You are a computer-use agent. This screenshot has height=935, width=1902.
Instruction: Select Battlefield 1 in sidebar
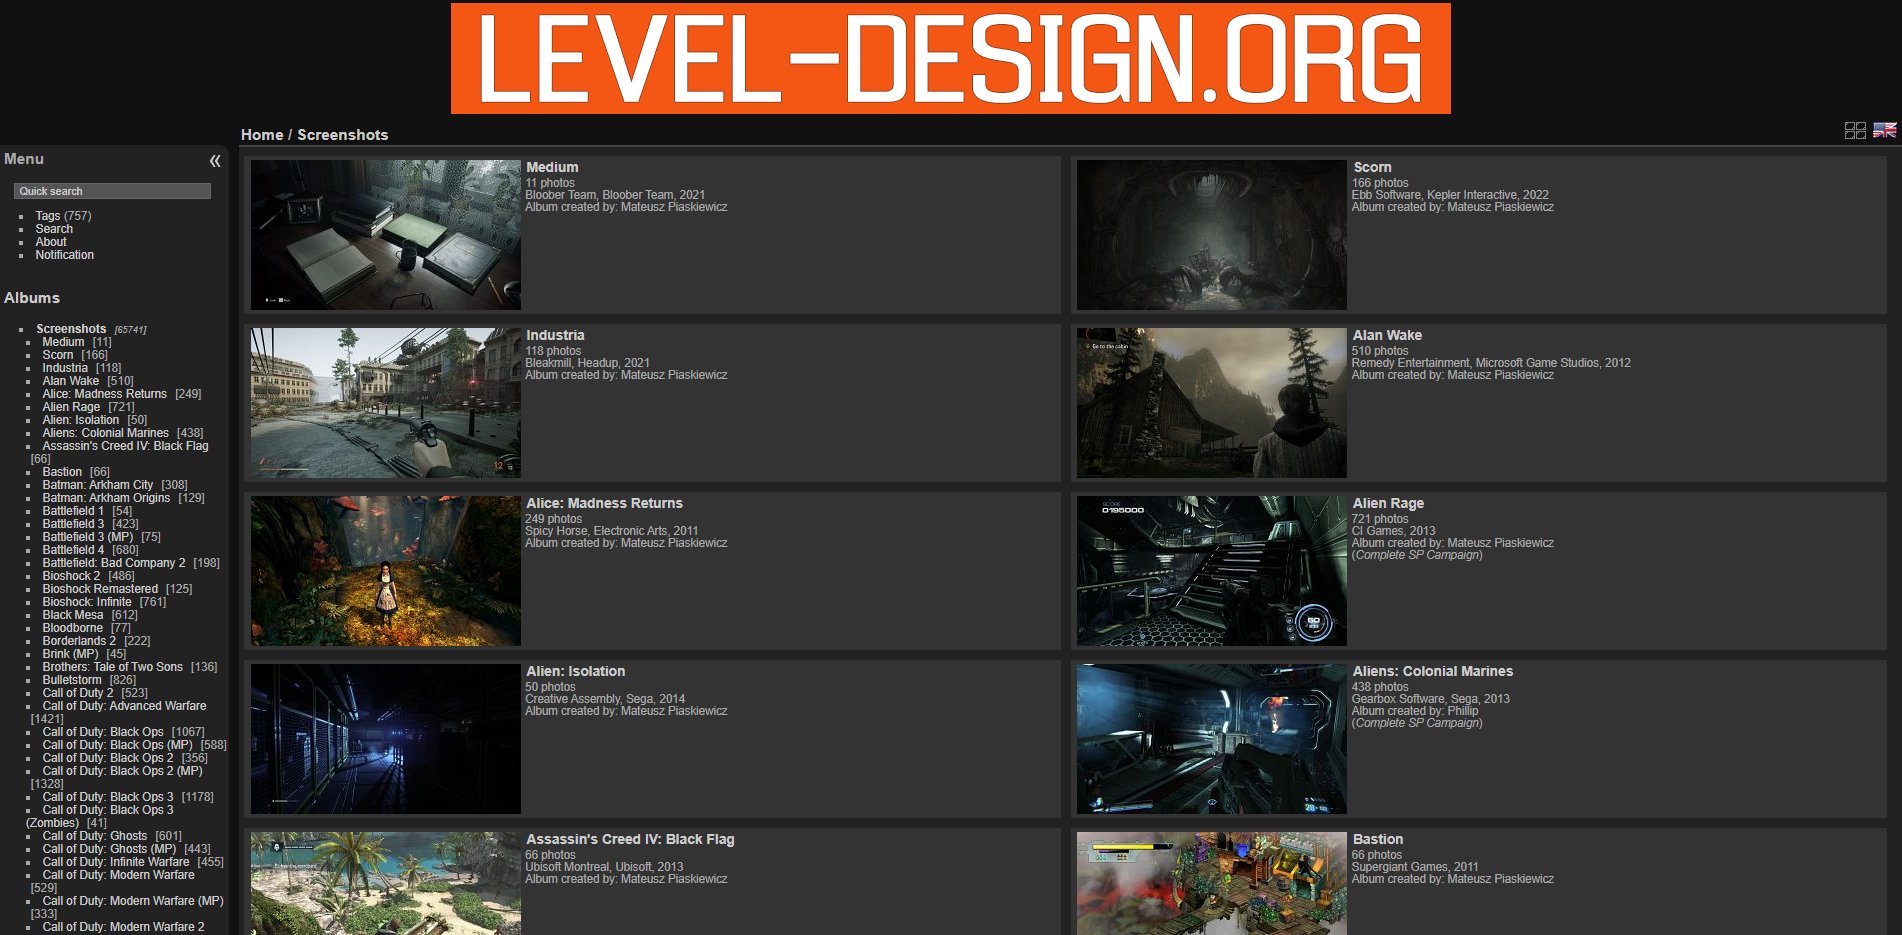(x=73, y=511)
